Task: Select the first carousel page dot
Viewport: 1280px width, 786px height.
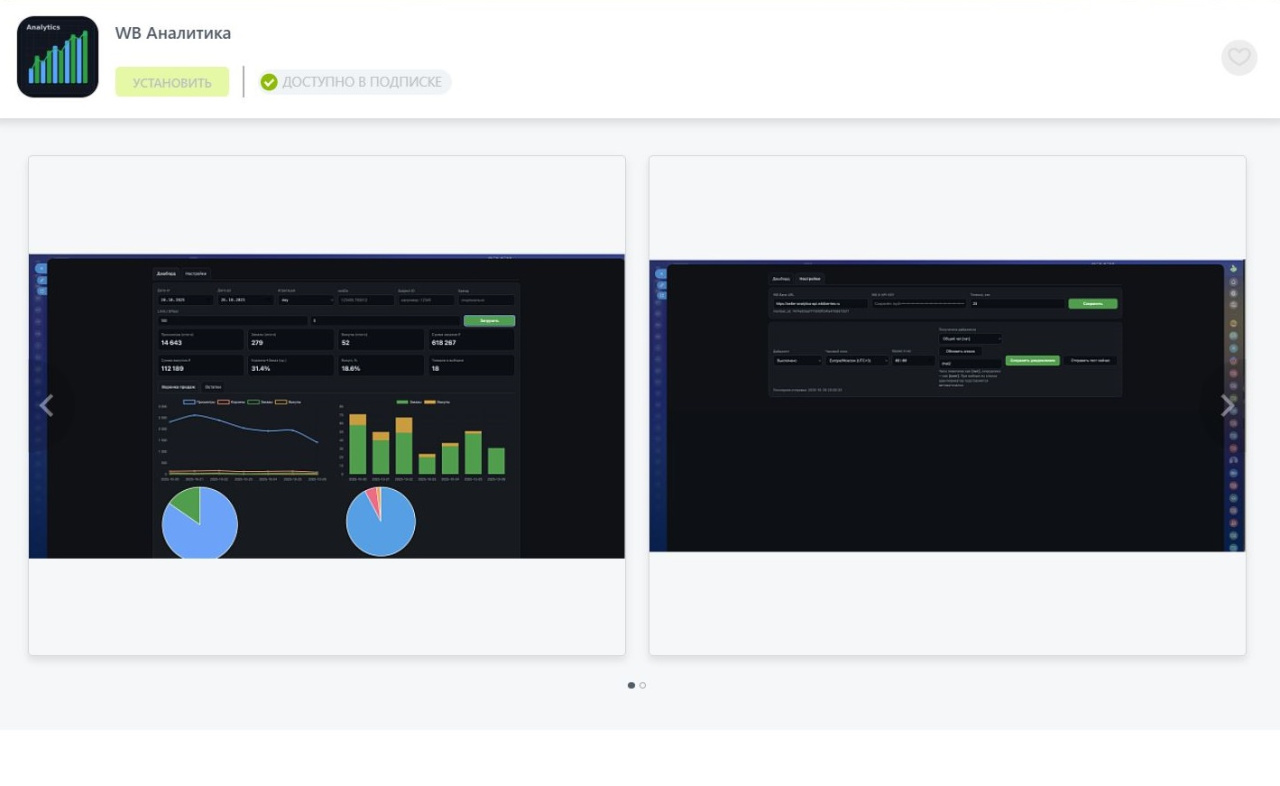Action: [x=631, y=685]
